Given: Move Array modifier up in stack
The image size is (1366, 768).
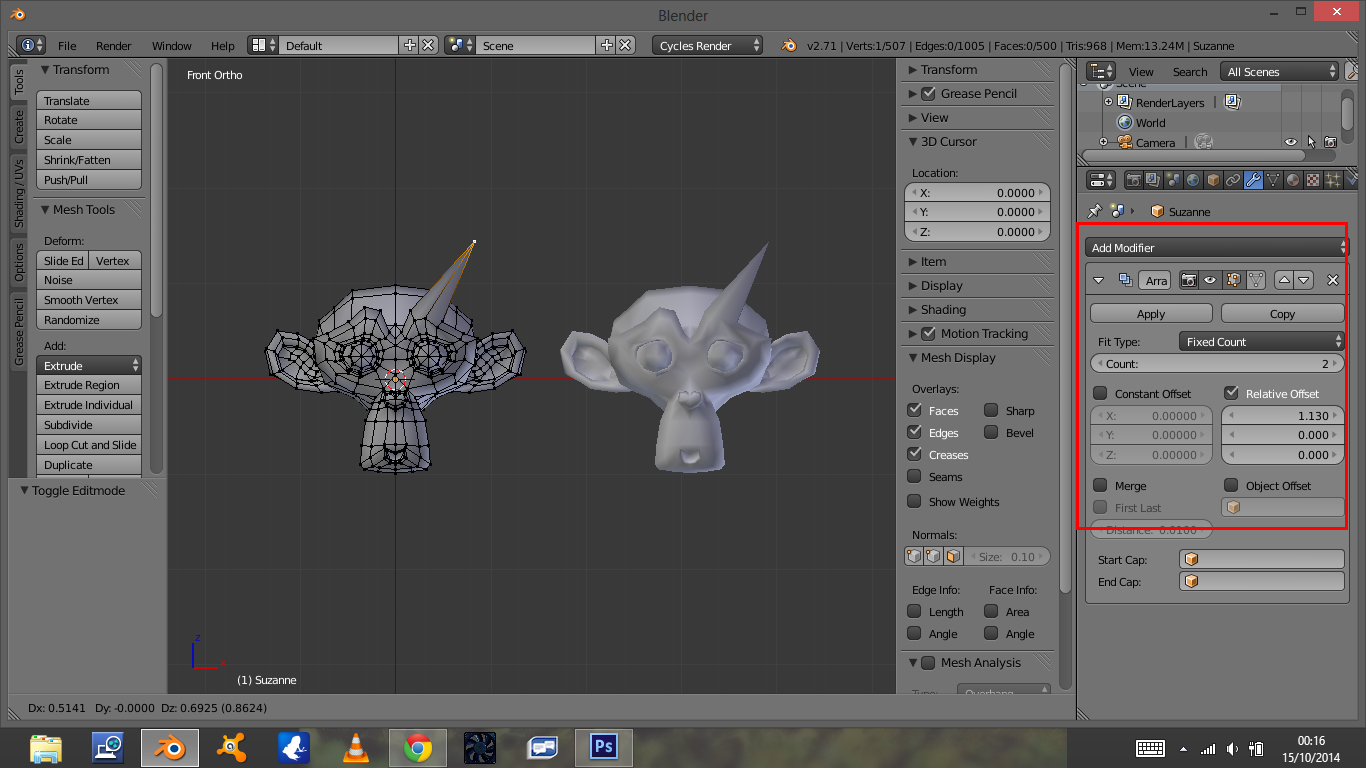Looking at the screenshot, I should tap(1285, 280).
